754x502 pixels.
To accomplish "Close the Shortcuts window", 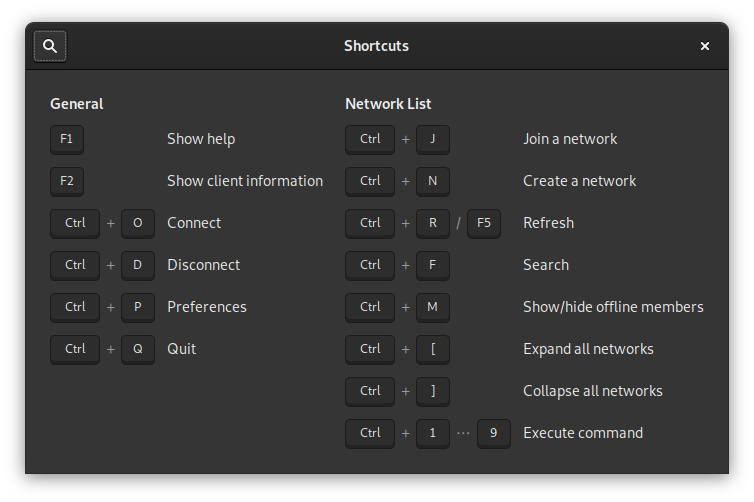I will [704, 46].
